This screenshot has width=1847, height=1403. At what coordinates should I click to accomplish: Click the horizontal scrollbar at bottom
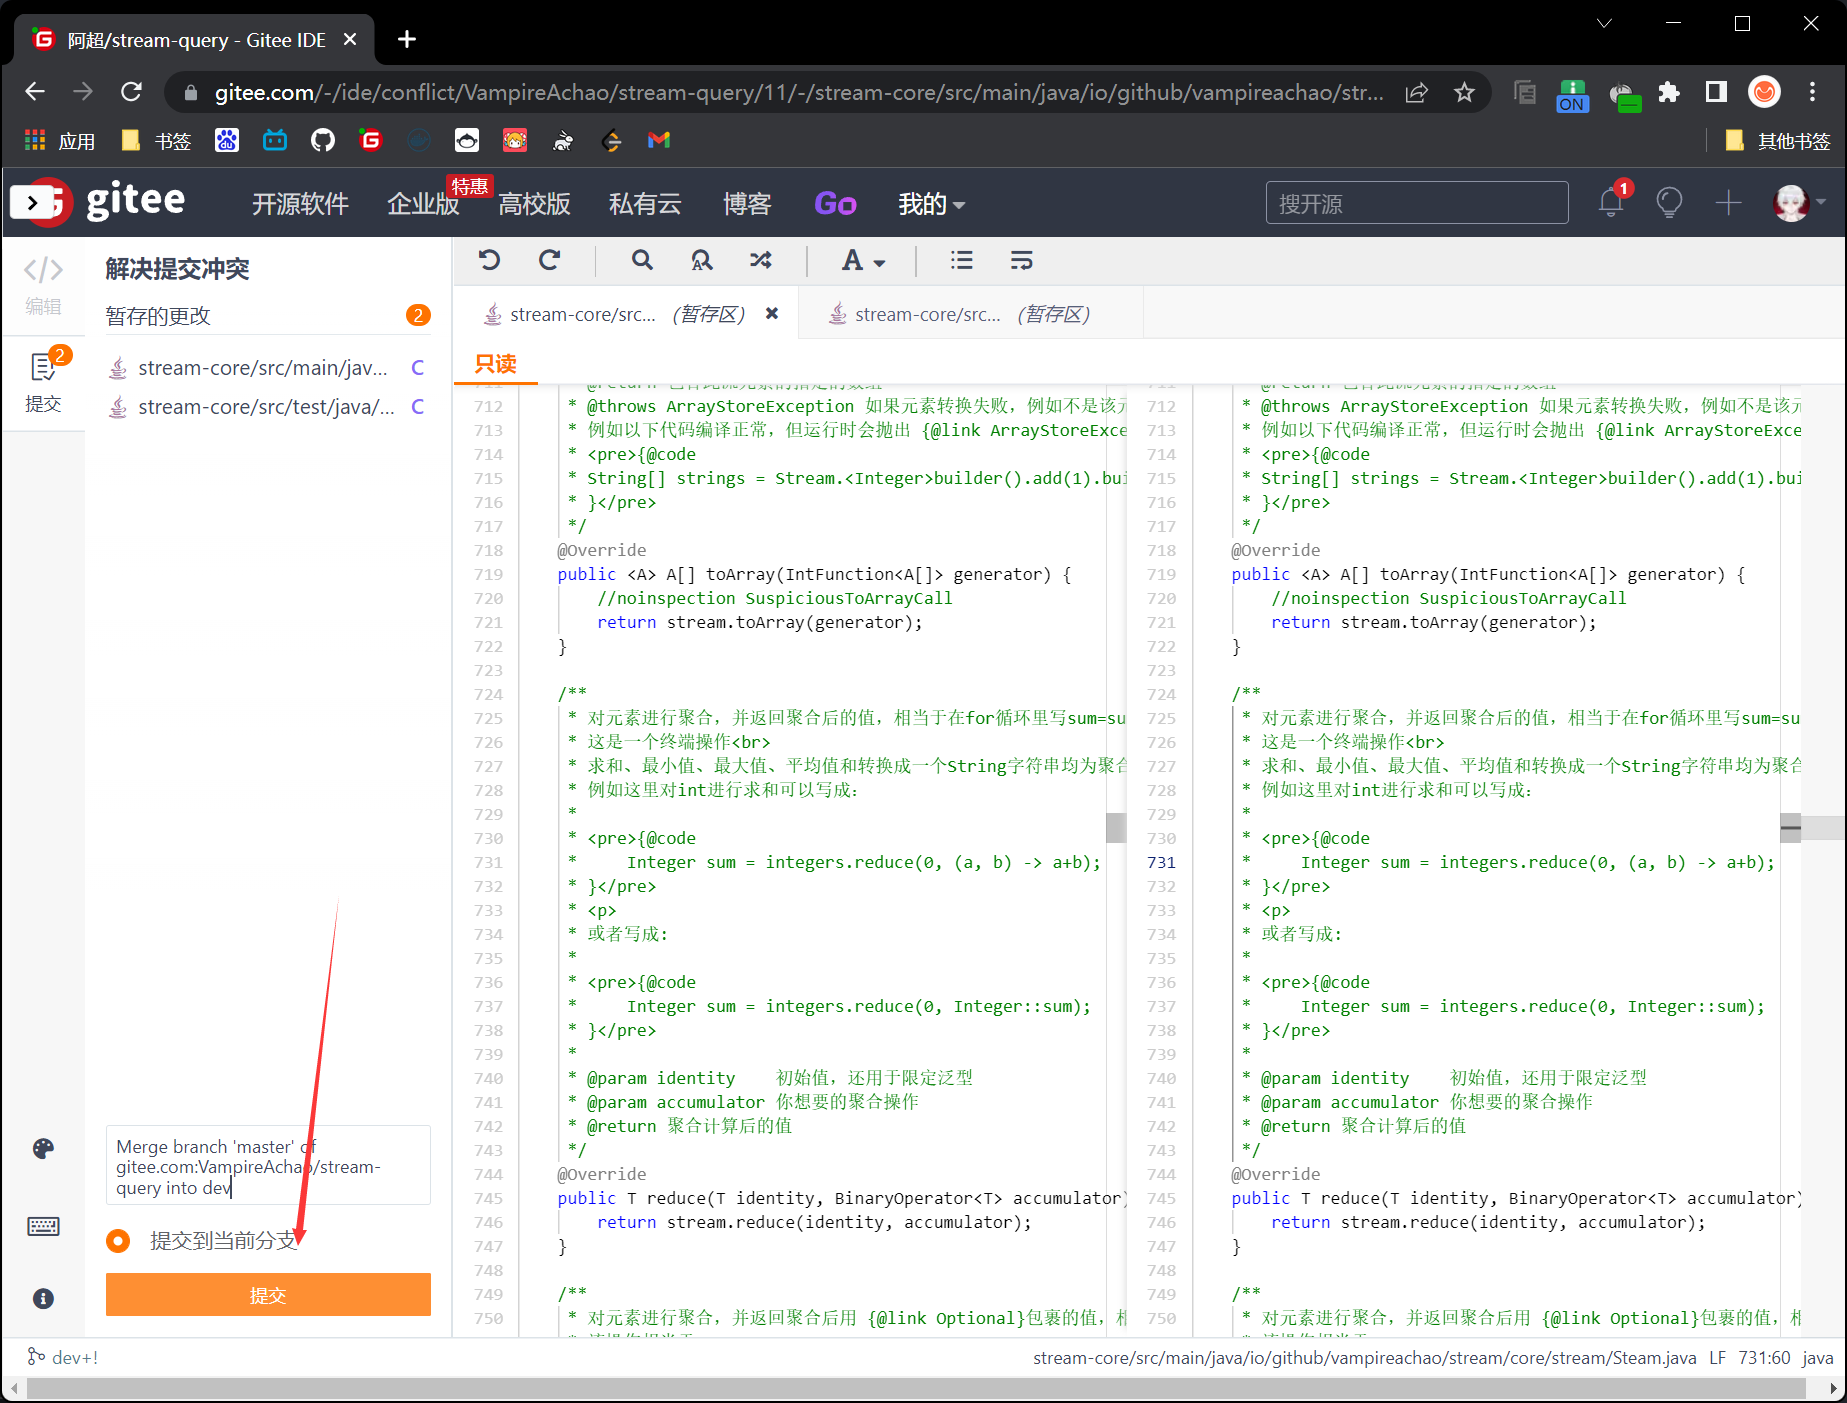[915, 1389]
